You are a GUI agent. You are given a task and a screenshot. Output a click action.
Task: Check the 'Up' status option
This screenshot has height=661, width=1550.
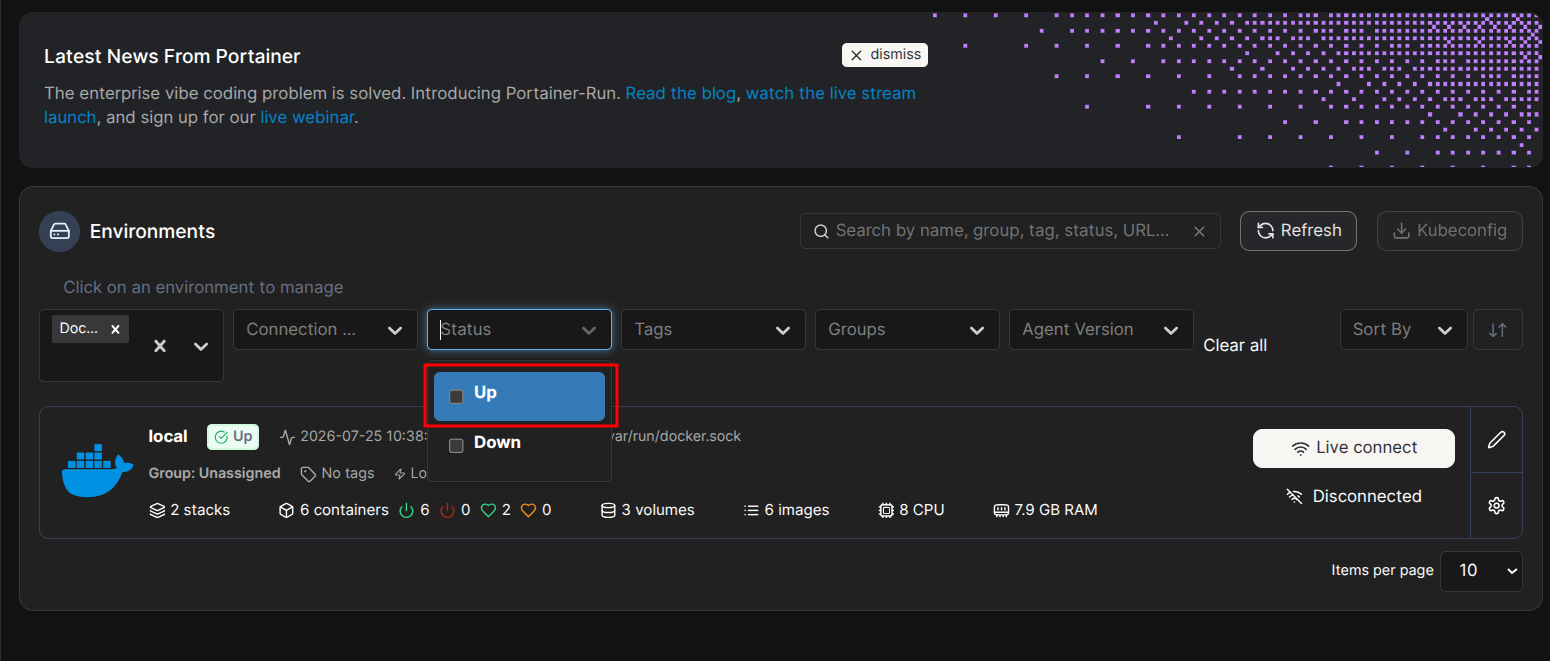456,397
